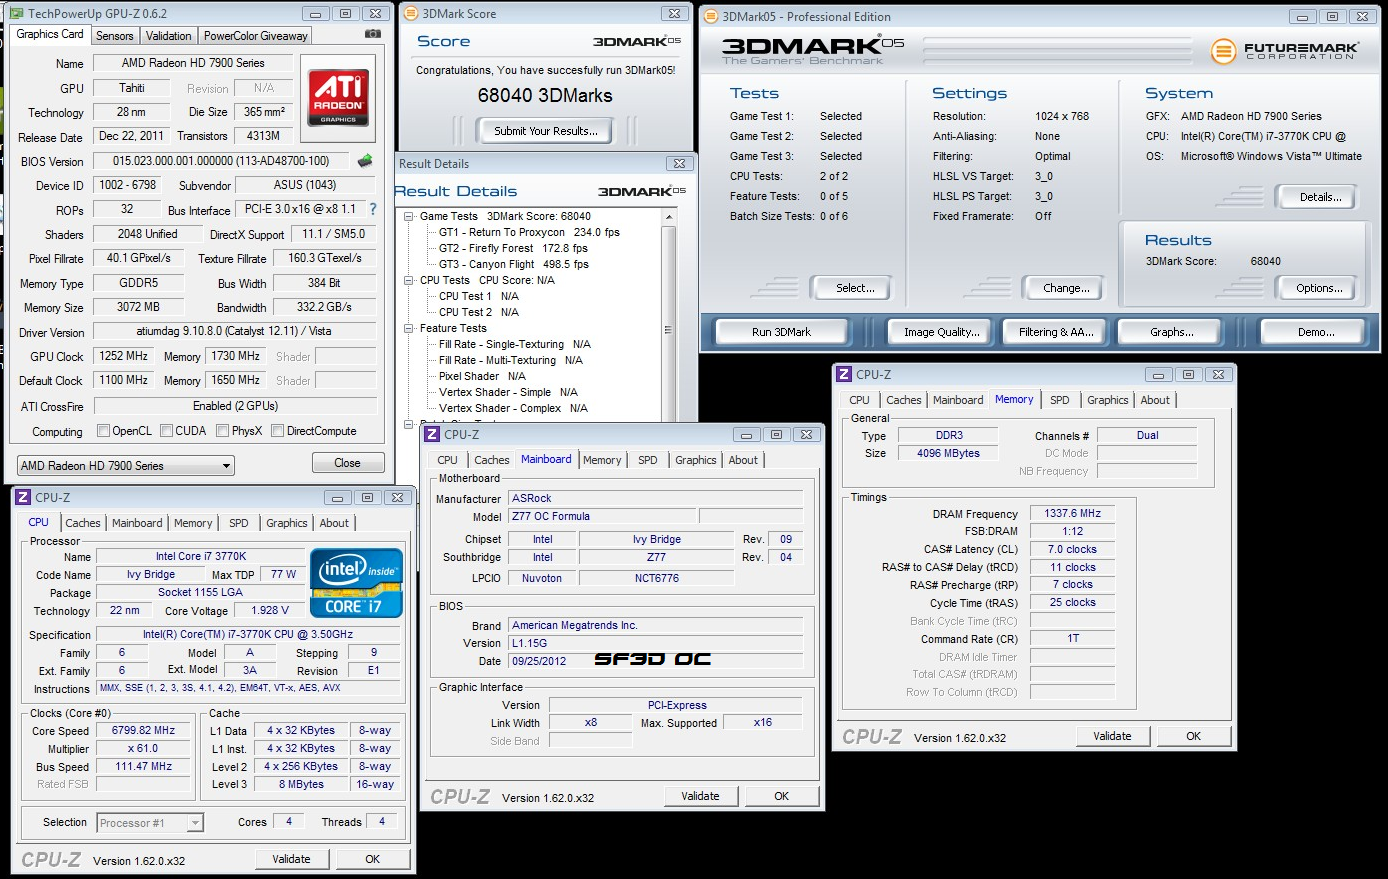Click the Core Speed 6799.82 MHz value
Image resolution: width=1388 pixels, height=879 pixels.
pyautogui.click(x=143, y=730)
